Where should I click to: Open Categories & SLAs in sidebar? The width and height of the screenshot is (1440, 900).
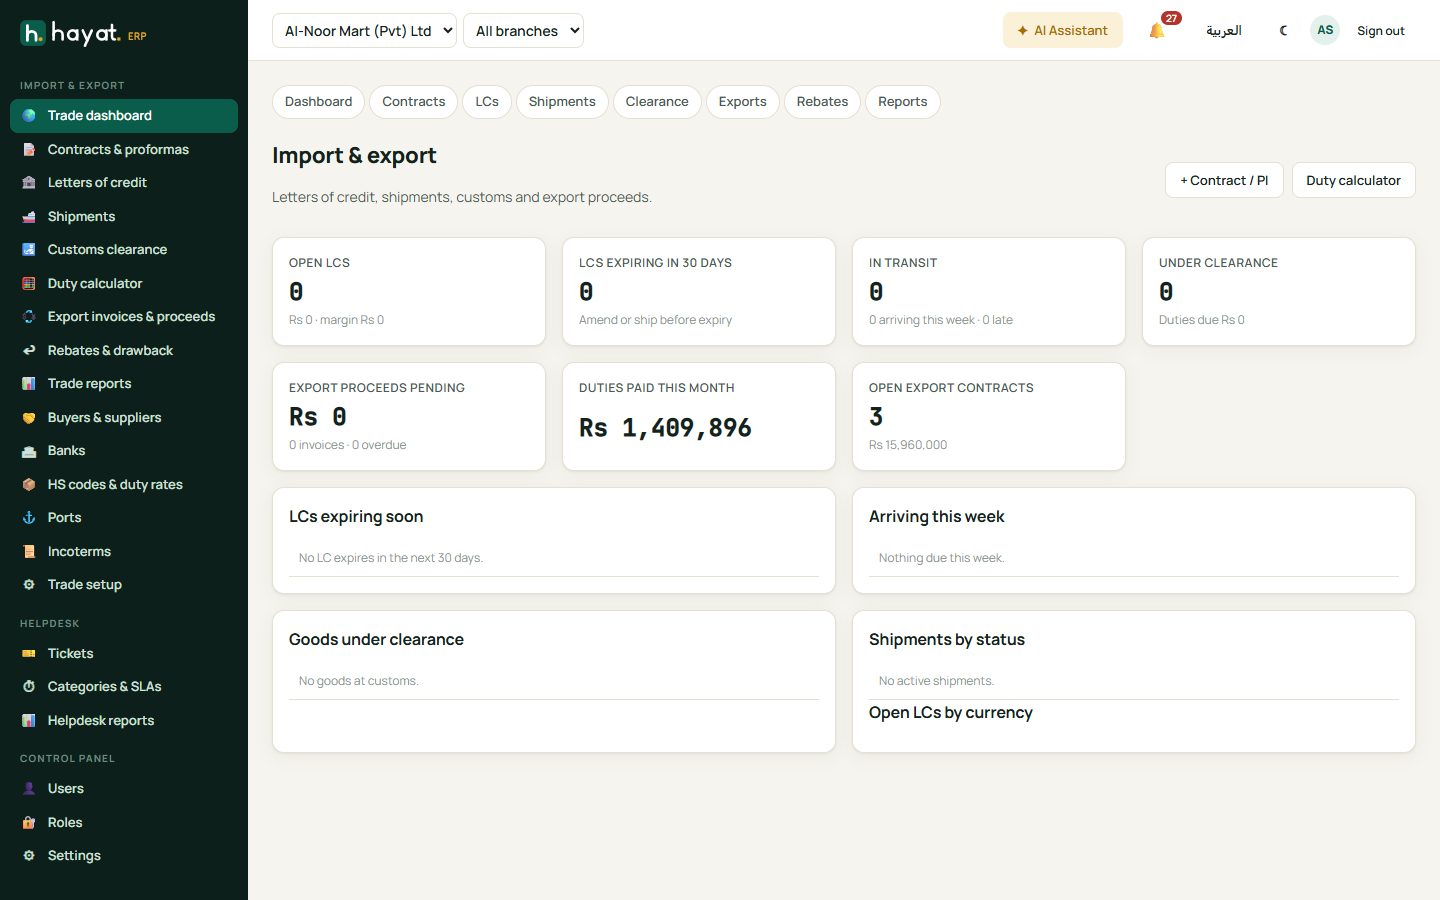point(124,687)
